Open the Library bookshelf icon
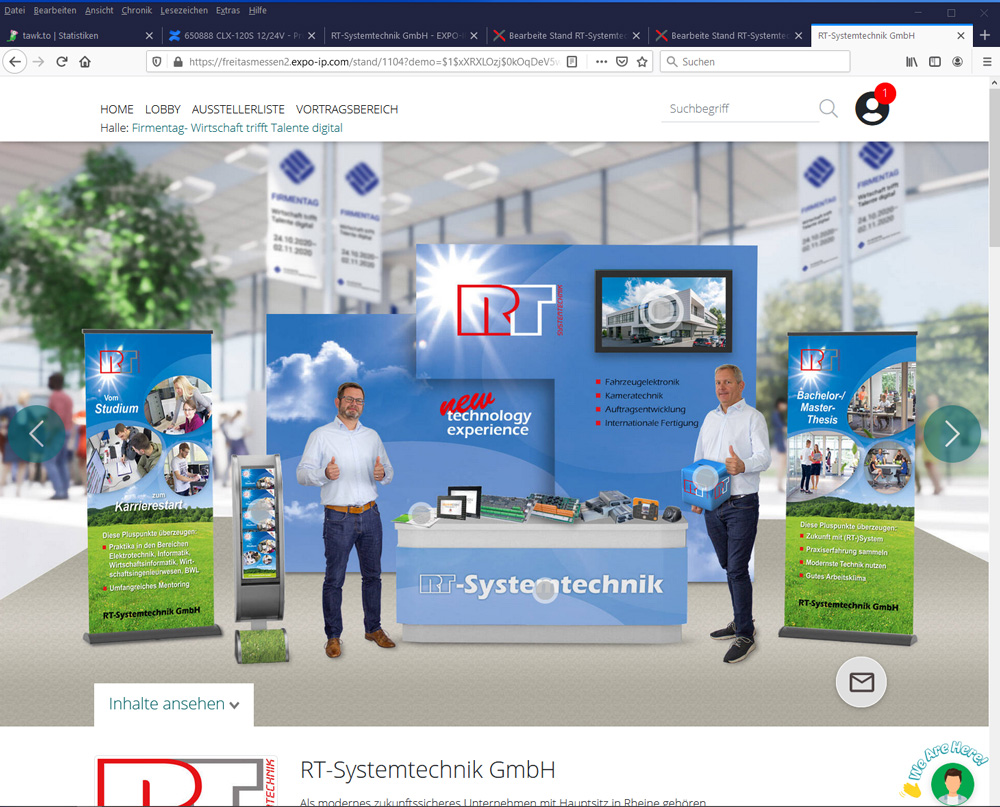 pos(912,62)
